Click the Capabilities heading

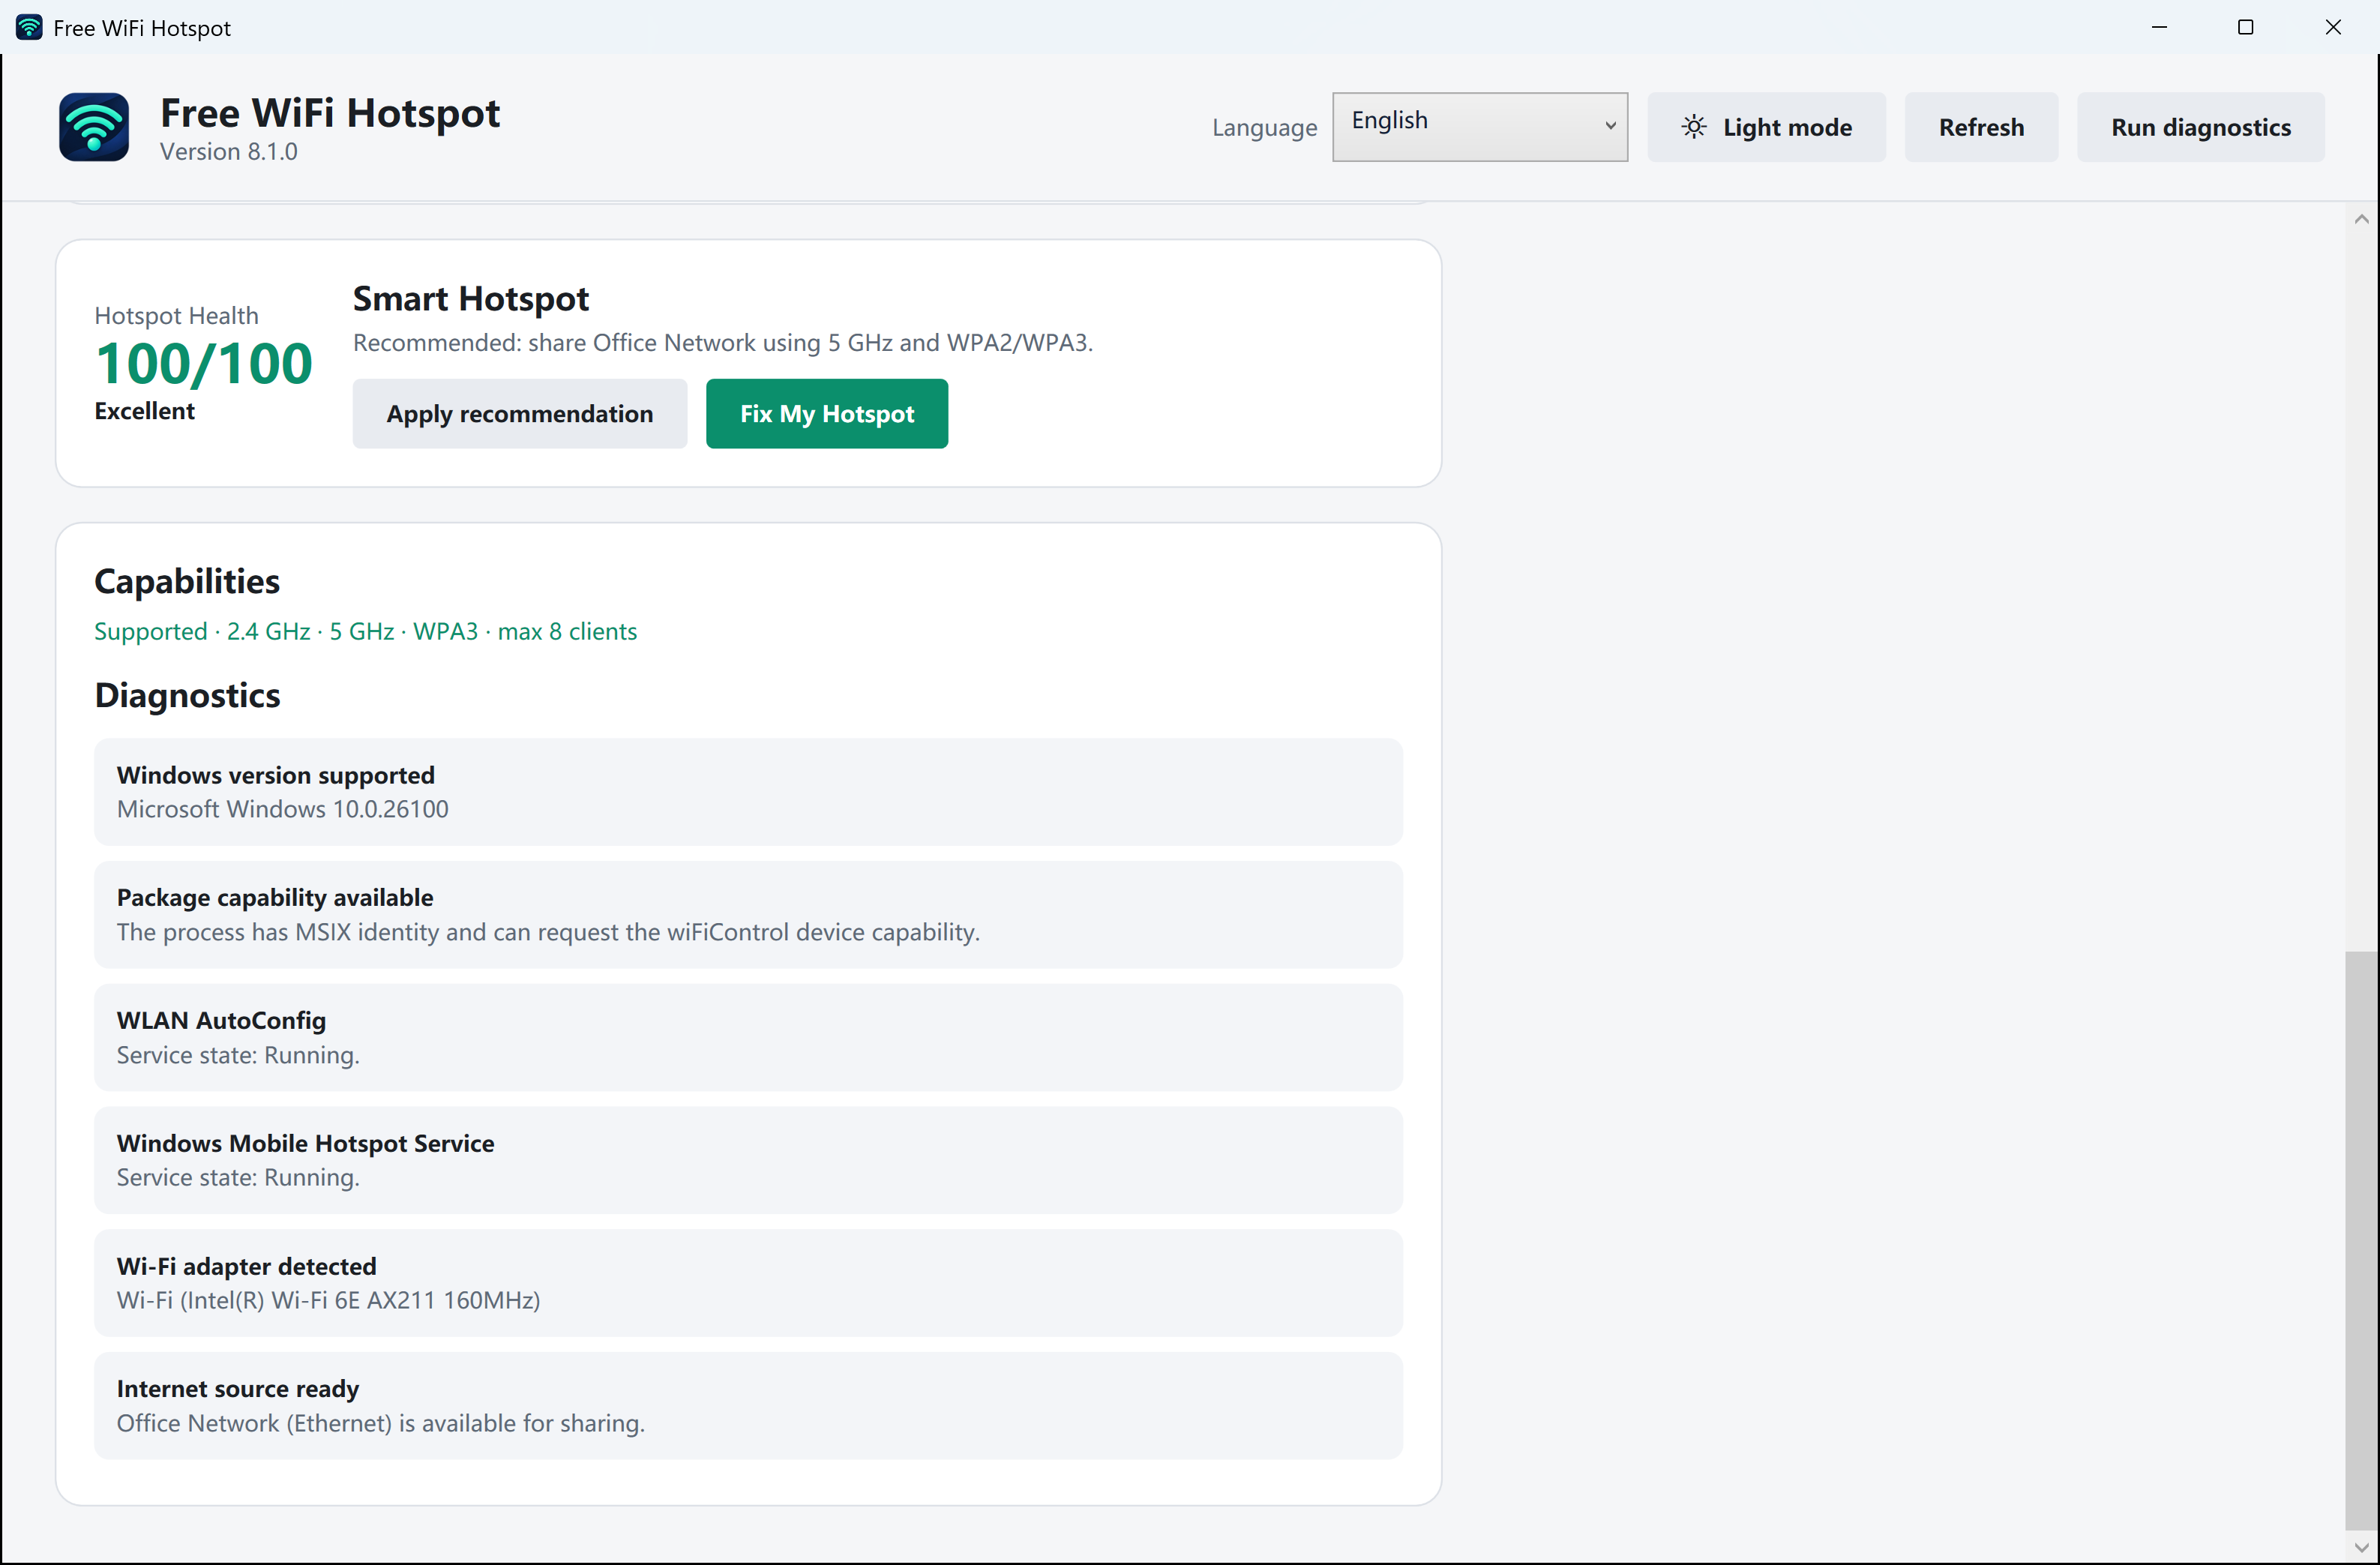[187, 581]
